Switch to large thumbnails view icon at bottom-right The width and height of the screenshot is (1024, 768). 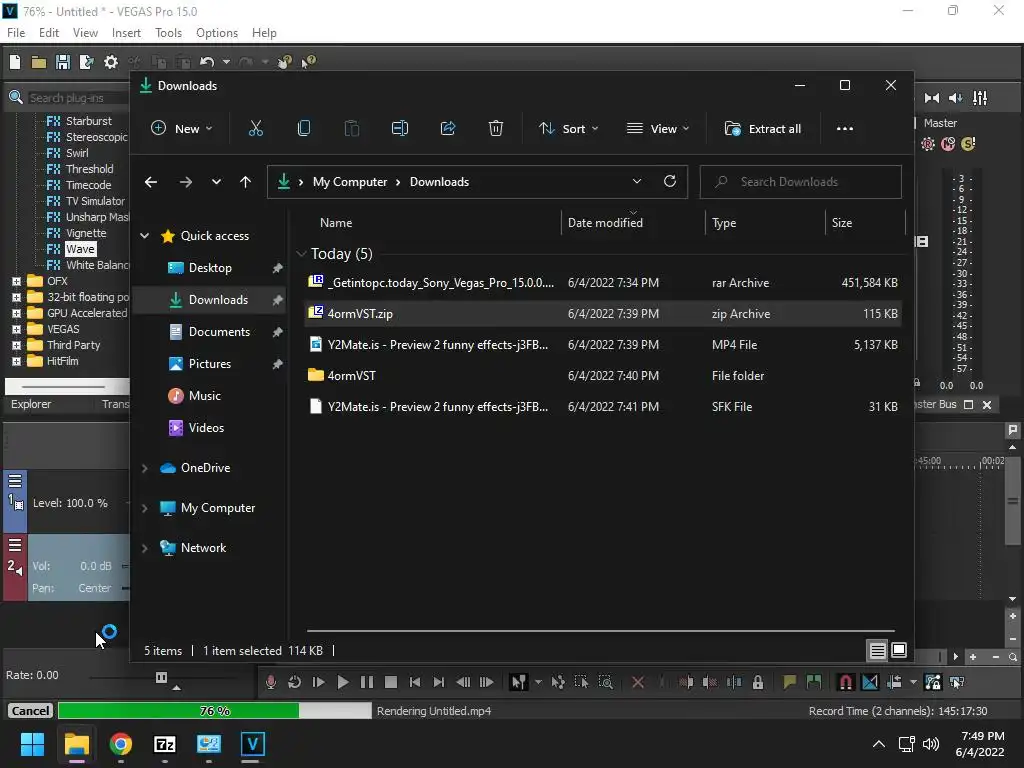tap(899, 650)
